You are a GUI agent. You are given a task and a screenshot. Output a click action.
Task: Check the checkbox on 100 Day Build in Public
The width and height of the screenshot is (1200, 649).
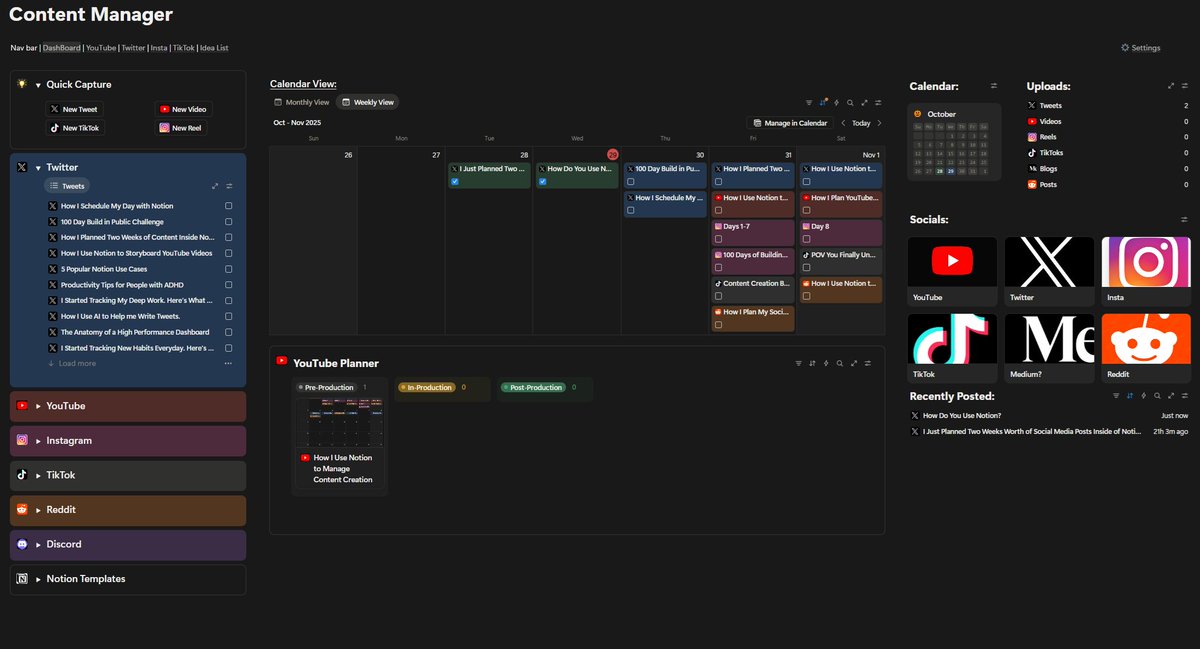(x=228, y=221)
